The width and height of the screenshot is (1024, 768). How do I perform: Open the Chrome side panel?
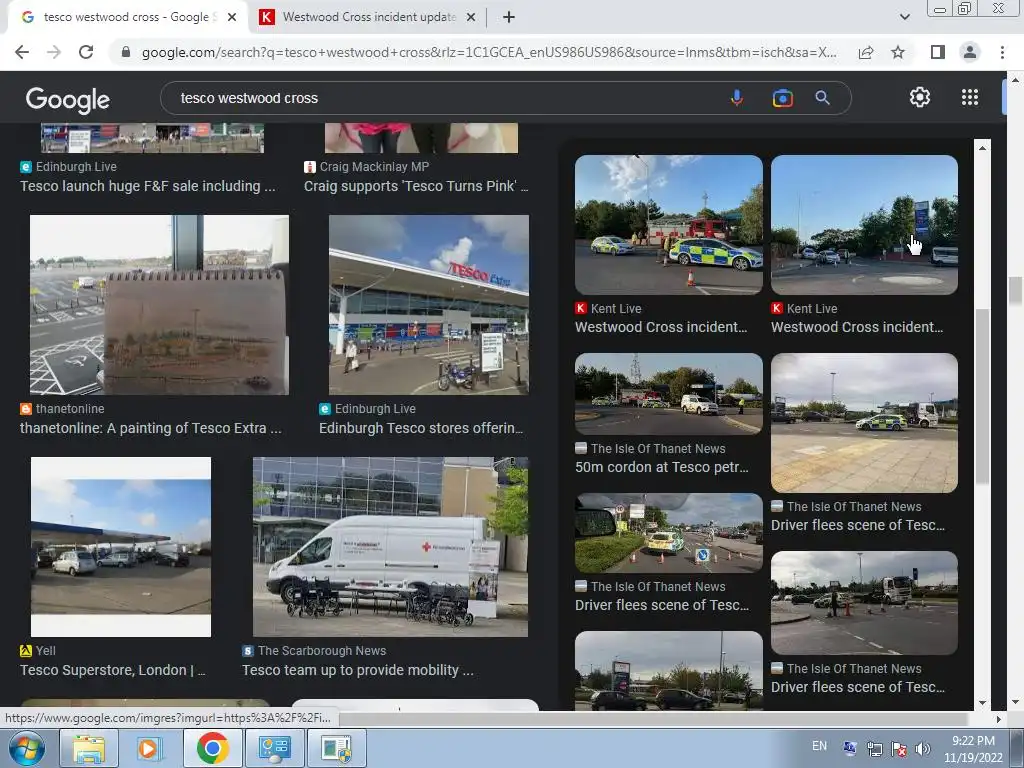[938, 52]
